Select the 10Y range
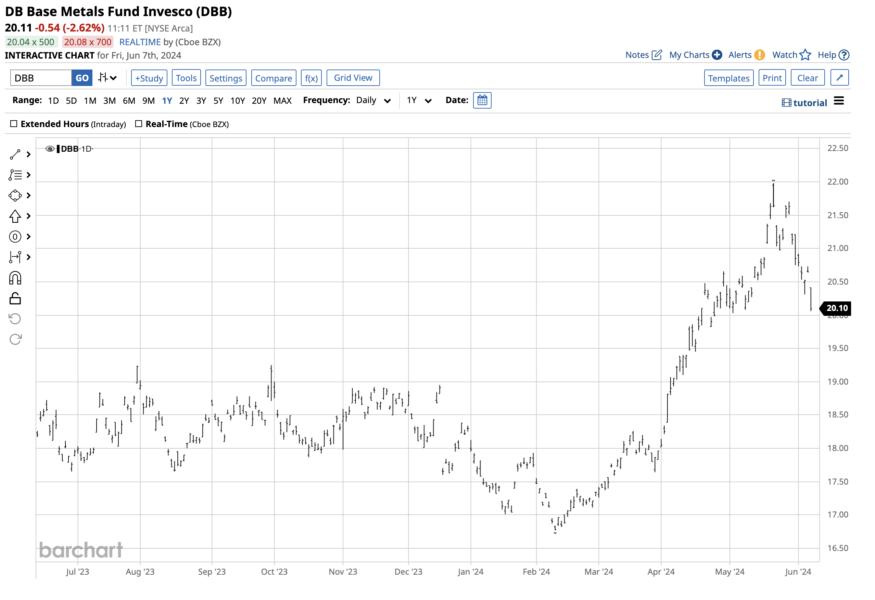875x600 pixels. pyautogui.click(x=238, y=101)
